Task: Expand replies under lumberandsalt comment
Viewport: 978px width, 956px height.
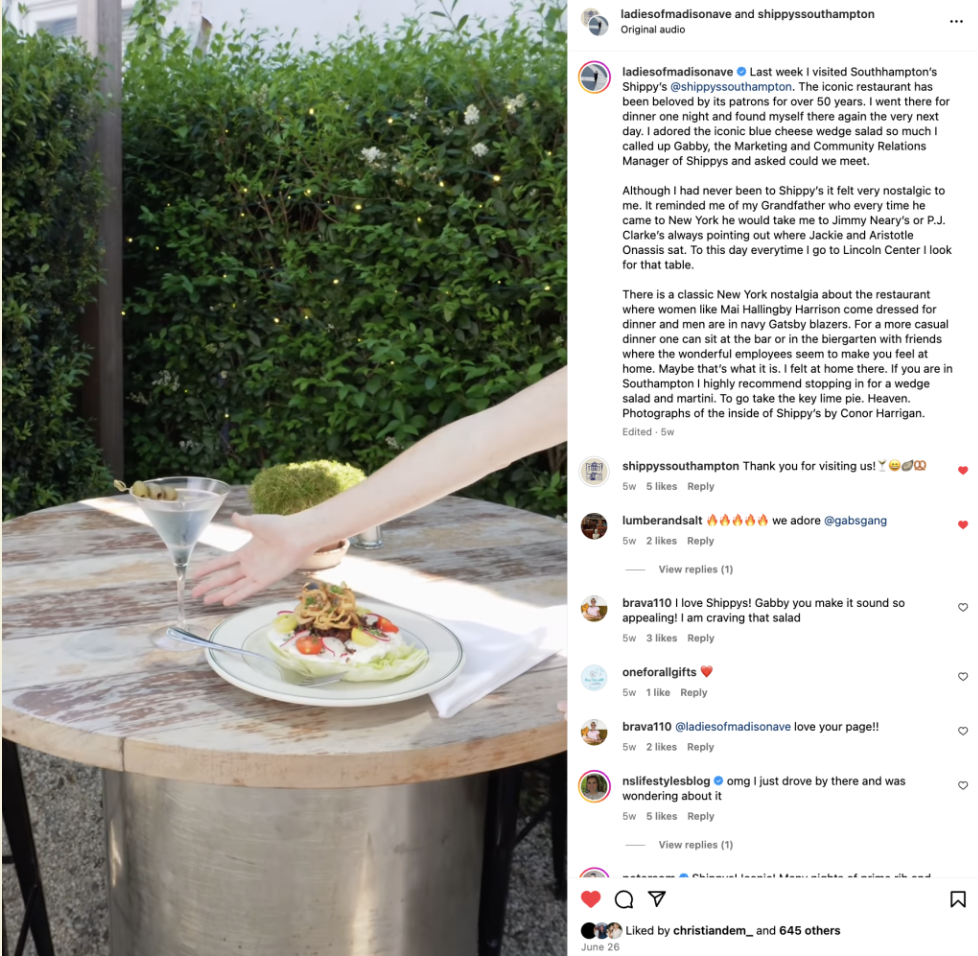Action: (695, 569)
